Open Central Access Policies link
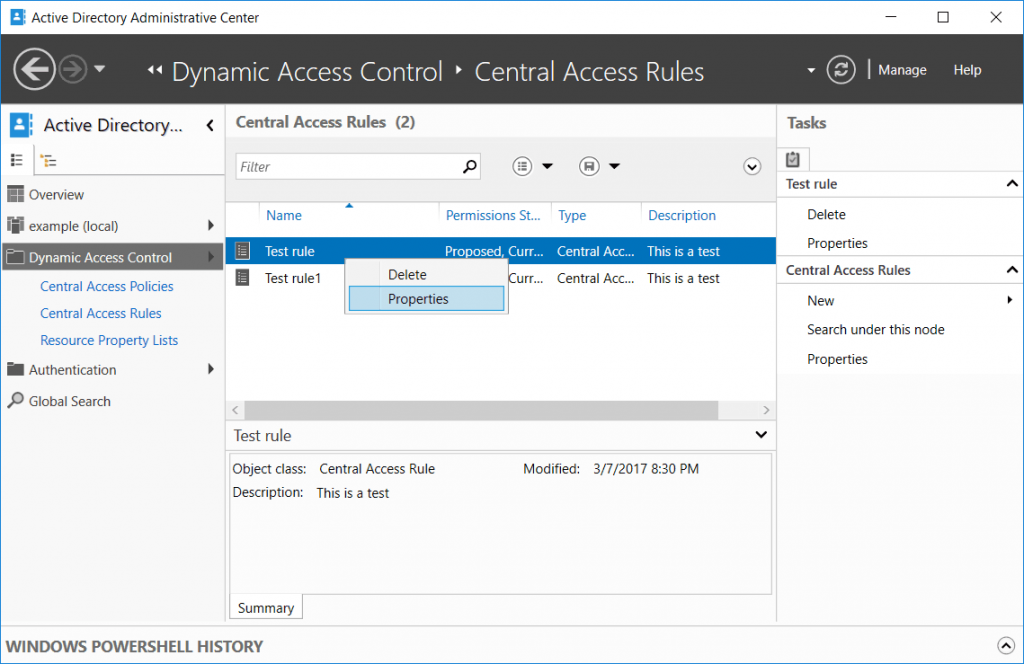The image size is (1024, 664). click(x=106, y=286)
